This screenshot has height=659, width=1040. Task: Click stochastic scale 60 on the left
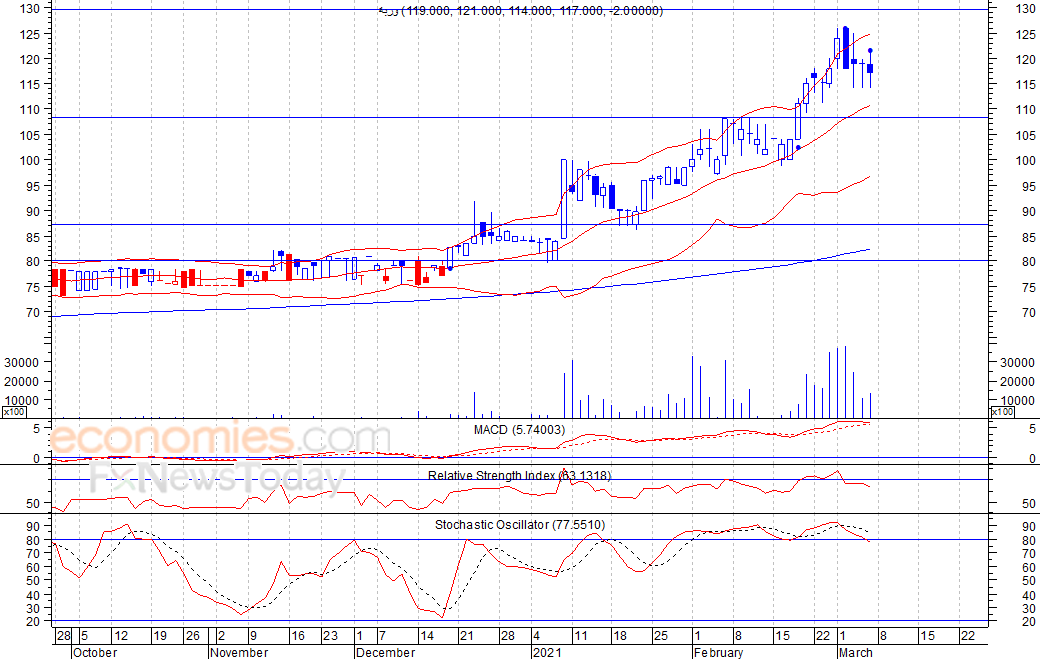pos(34,567)
